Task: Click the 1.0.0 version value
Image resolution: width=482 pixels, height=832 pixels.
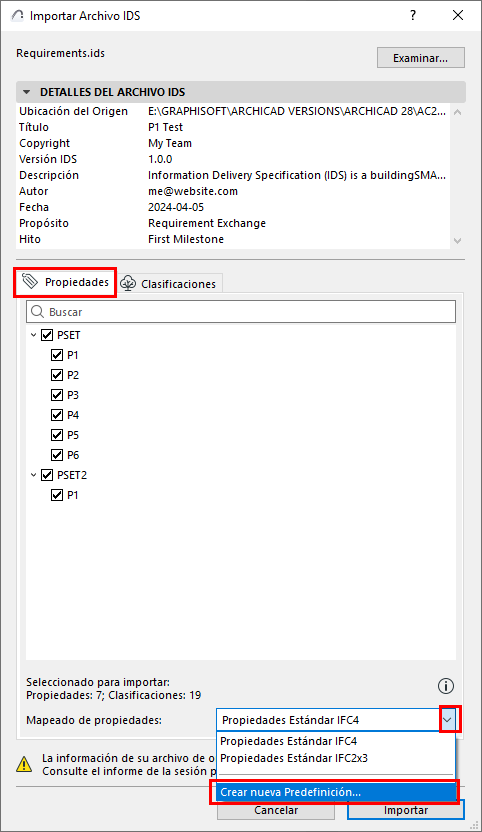Action: pos(160,159)
